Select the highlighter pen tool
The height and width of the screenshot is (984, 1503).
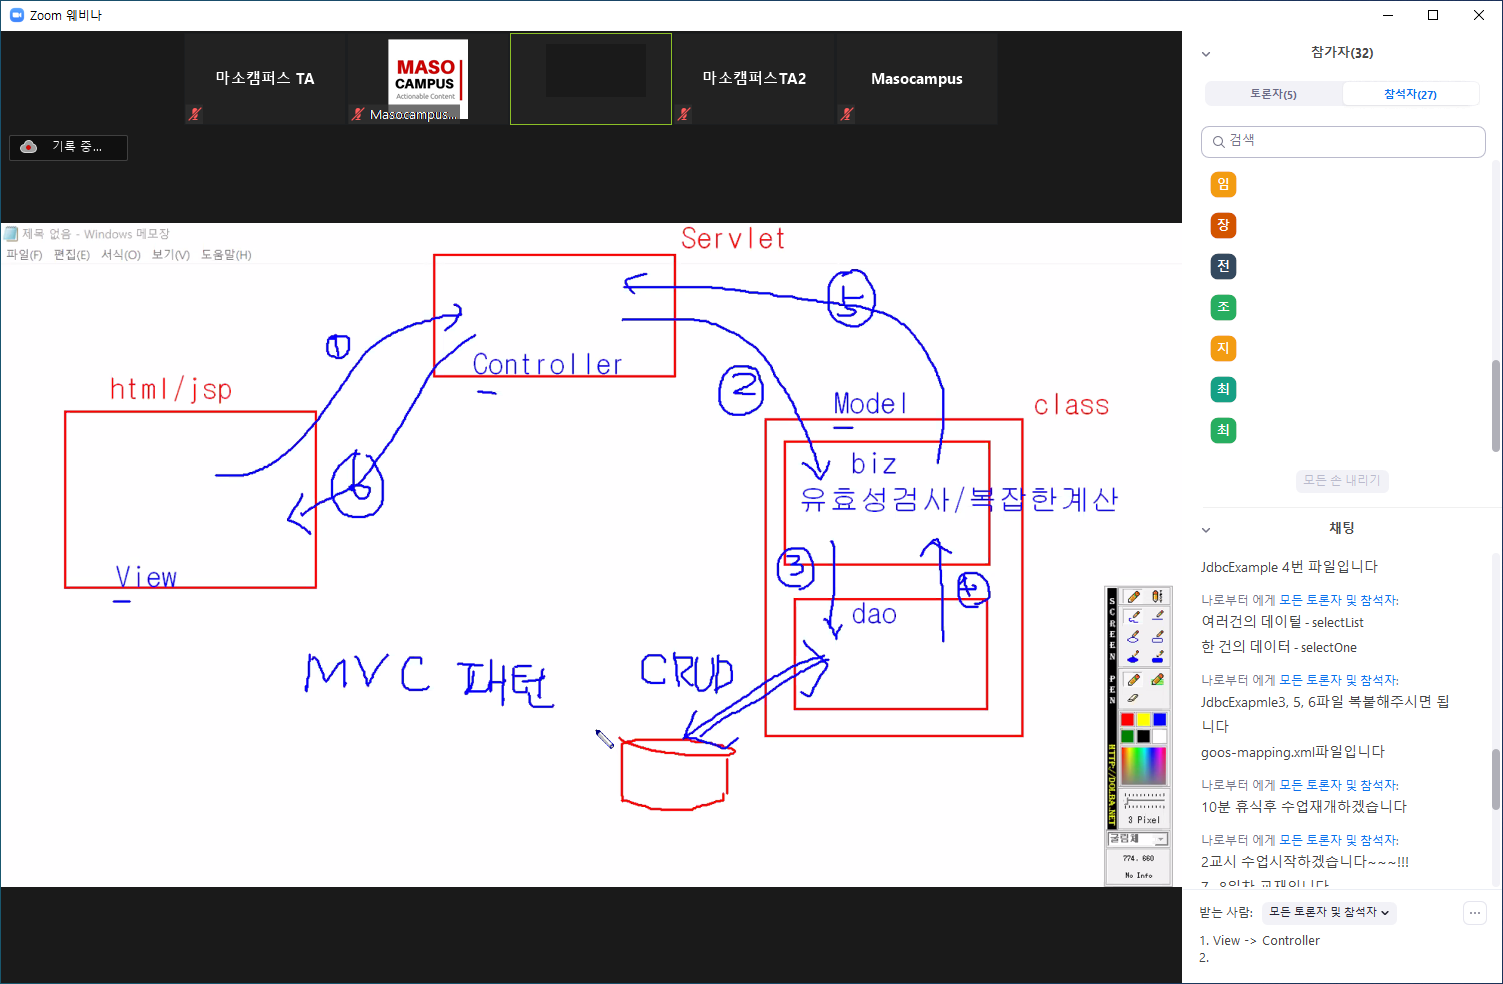pyautogui.click(x=1158, y=680)
